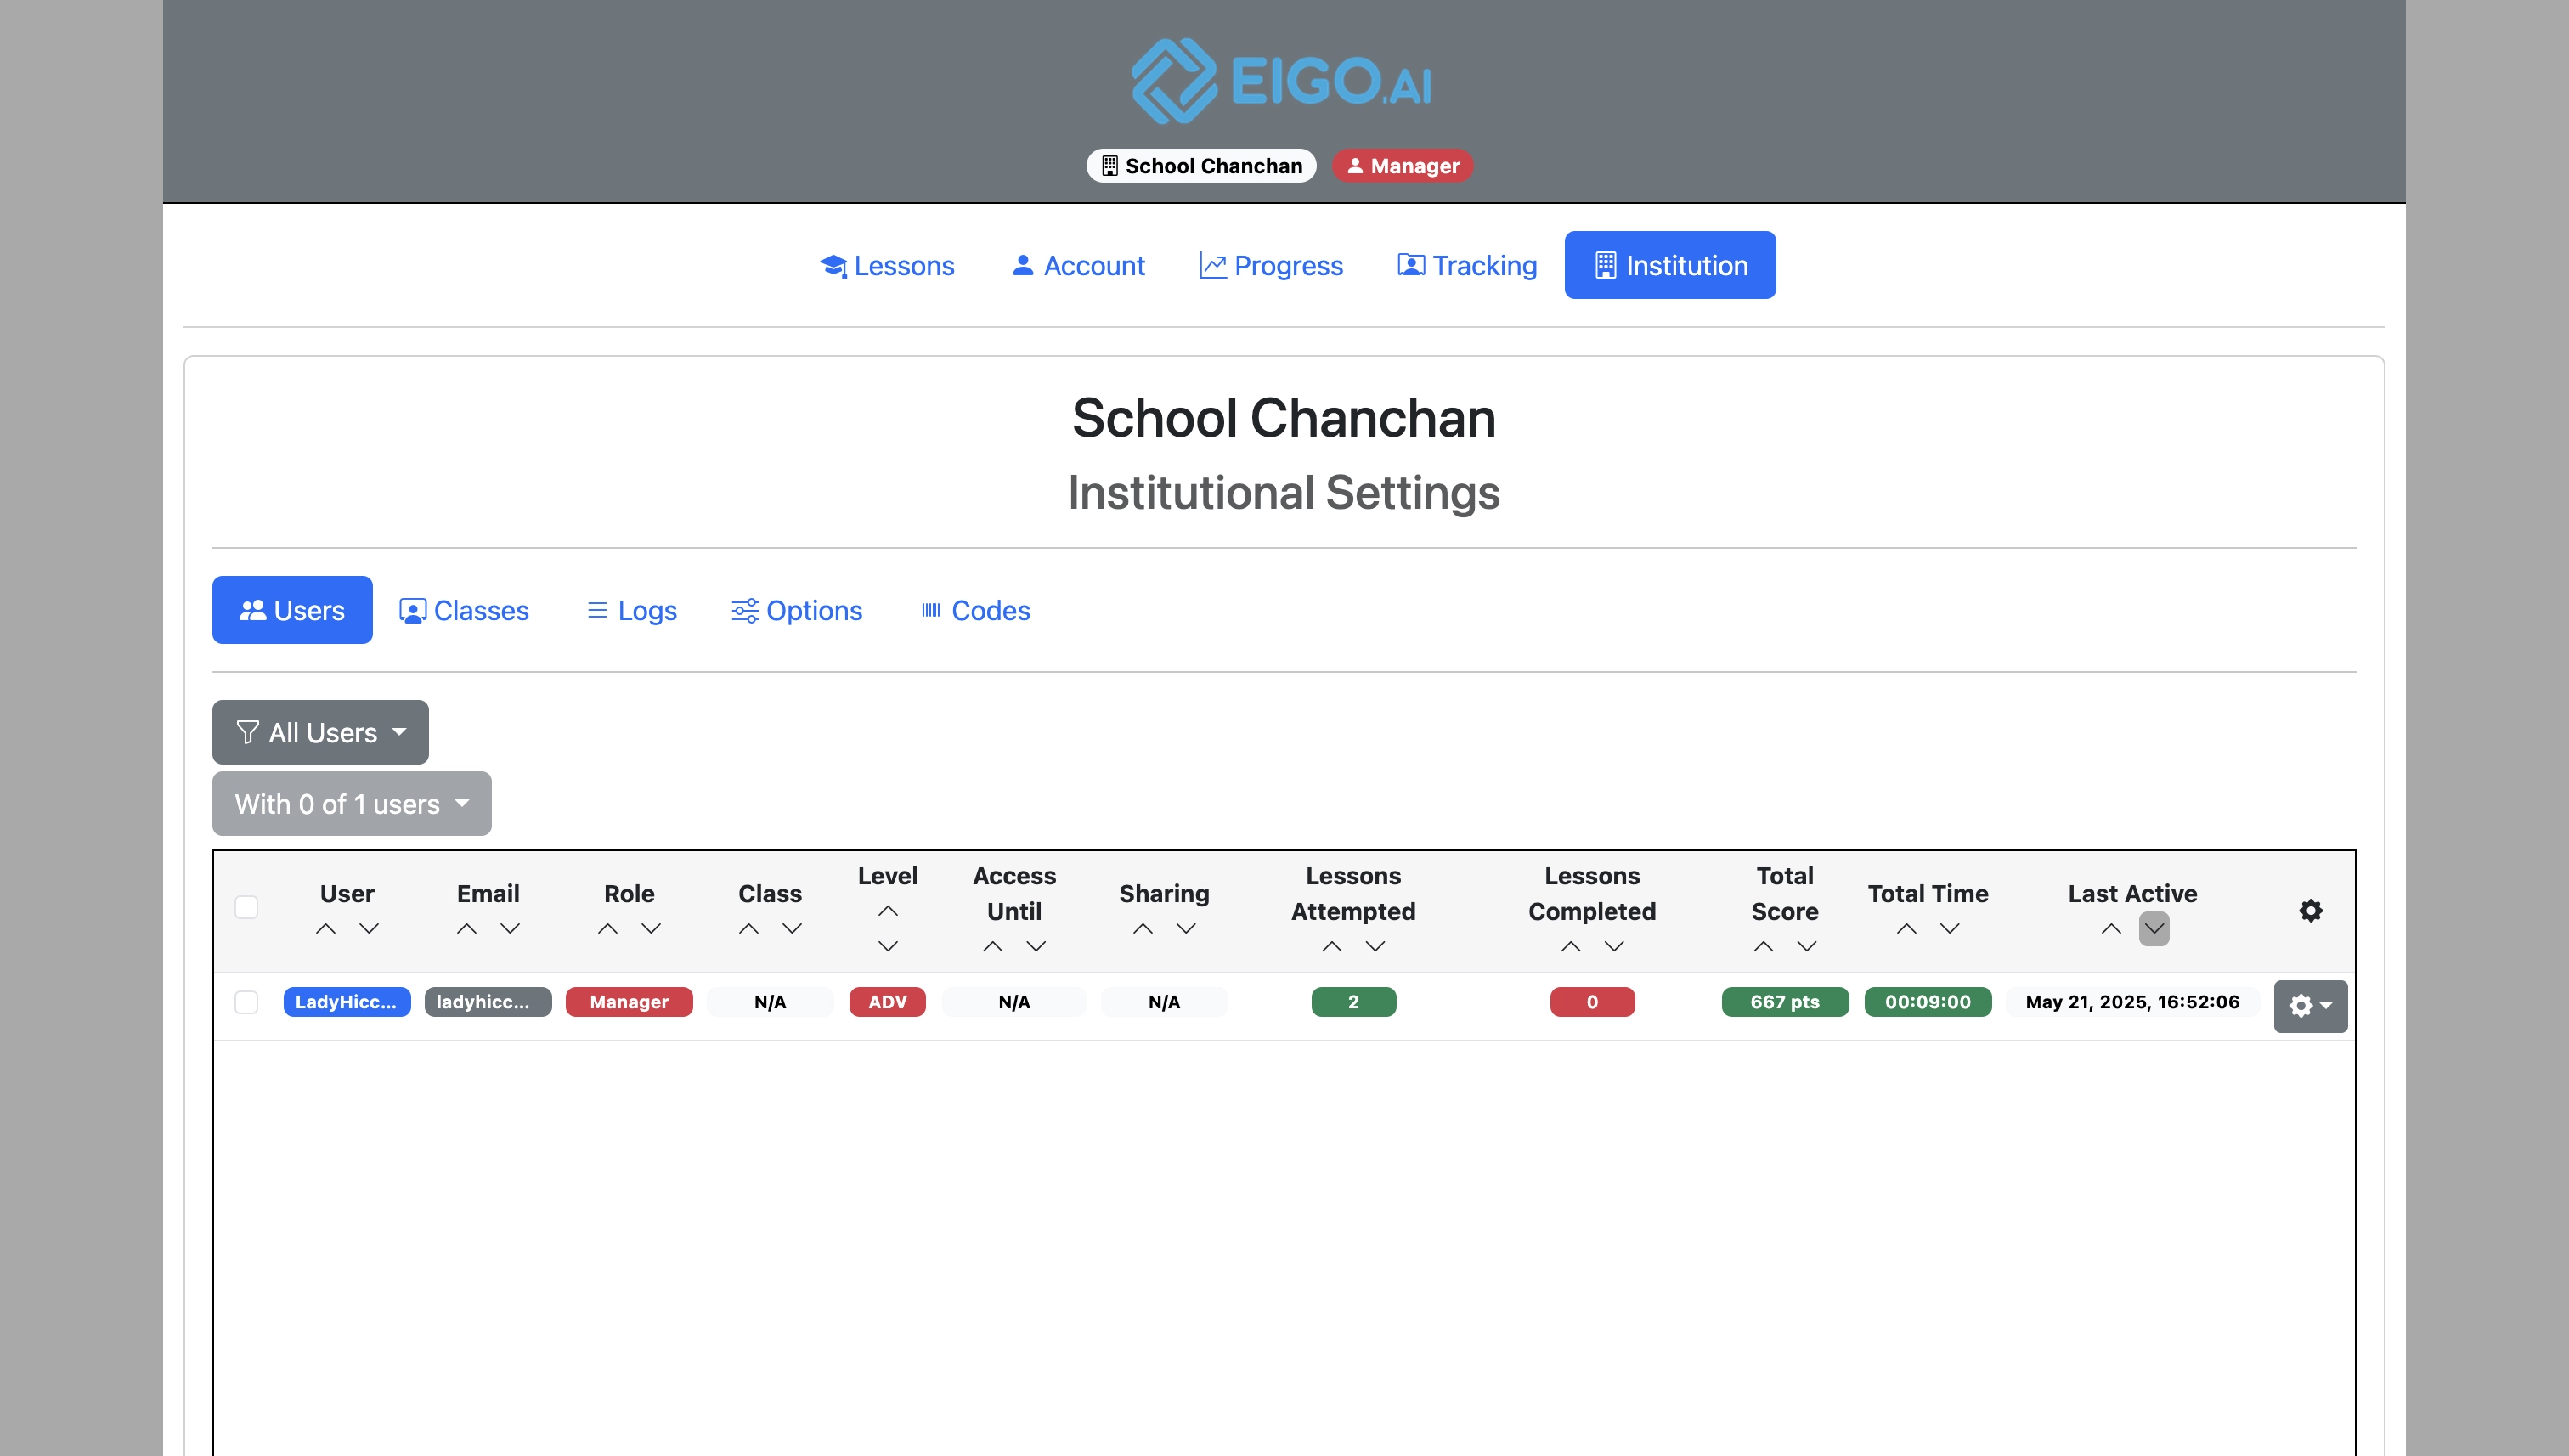The width and height of the screenshot is (2569, 1456).
Task: Click the May 21, 2025, 16:52:06 timestamp
Action: 2132,1002
